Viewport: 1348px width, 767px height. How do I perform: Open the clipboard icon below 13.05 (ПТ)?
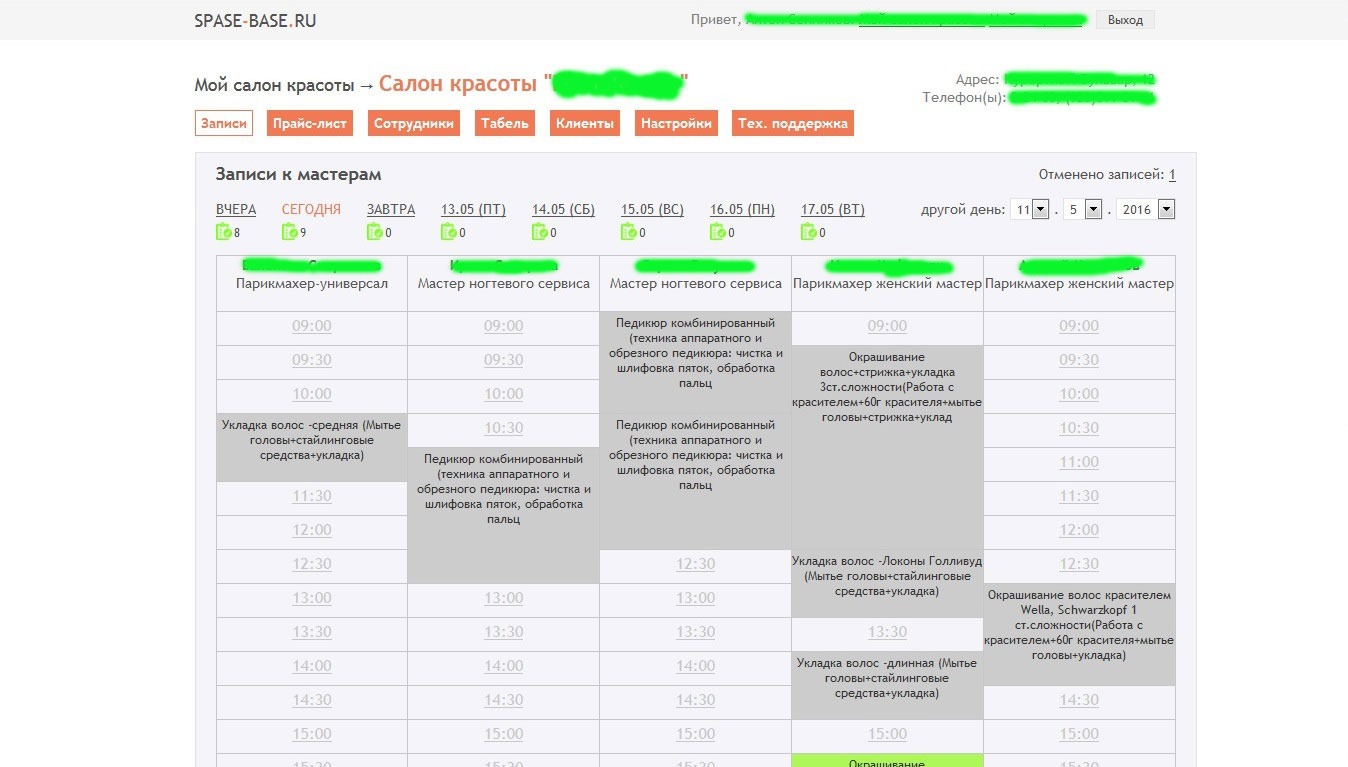[x=449, y=232]
